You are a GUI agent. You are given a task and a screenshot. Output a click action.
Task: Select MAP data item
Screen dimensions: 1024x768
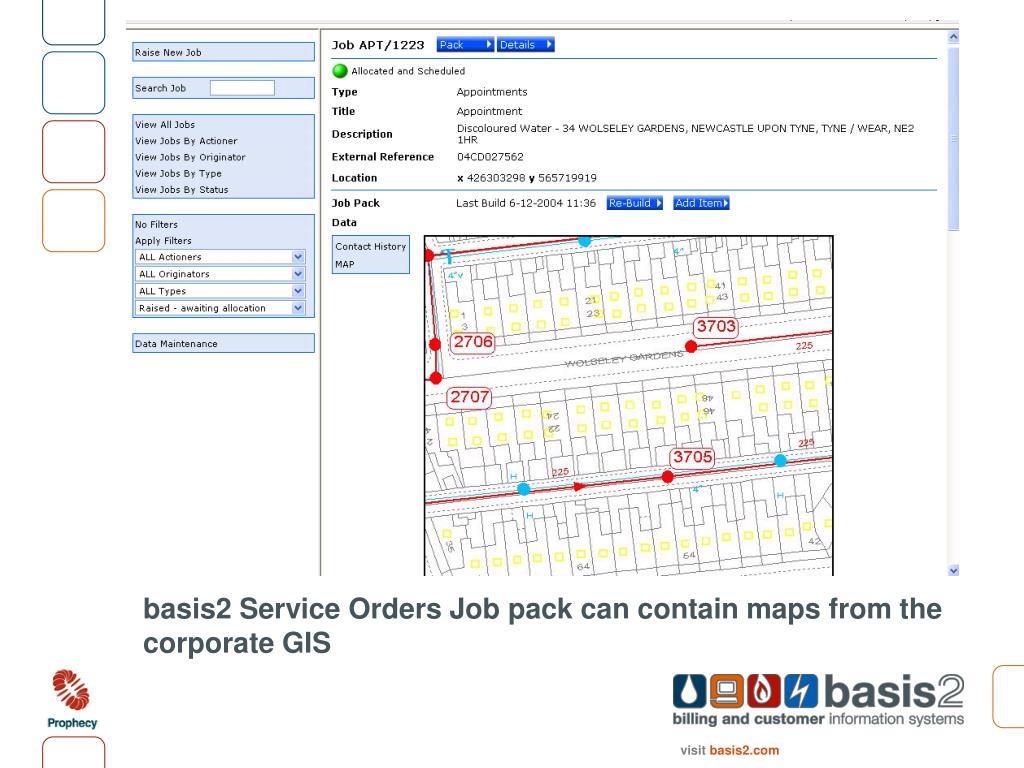coord(345,264)
